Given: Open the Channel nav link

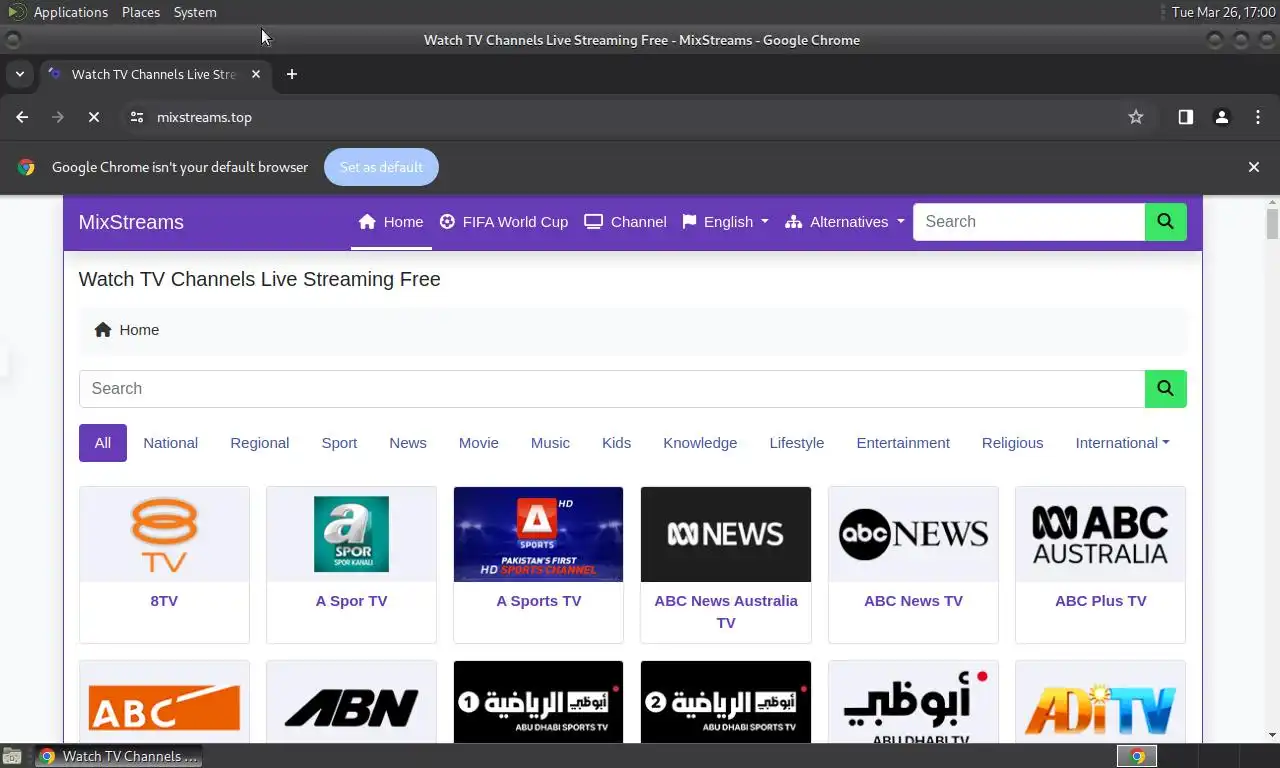Looking at the screenshot, I should (x=626, y=222).
